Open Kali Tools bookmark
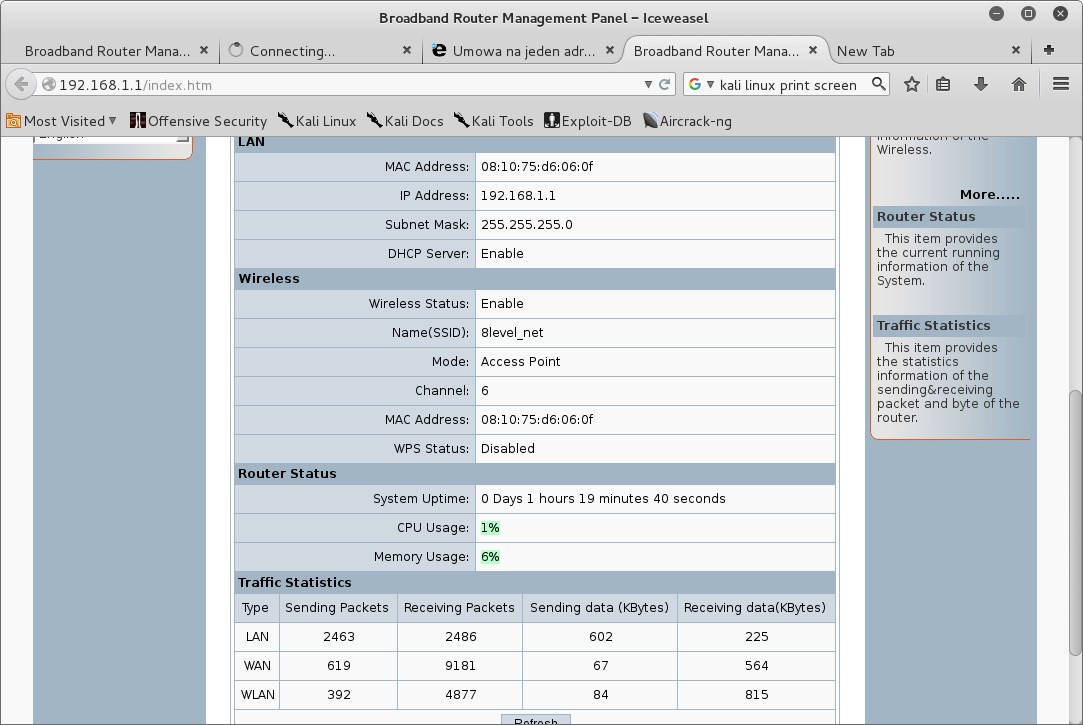 (494, 121)
